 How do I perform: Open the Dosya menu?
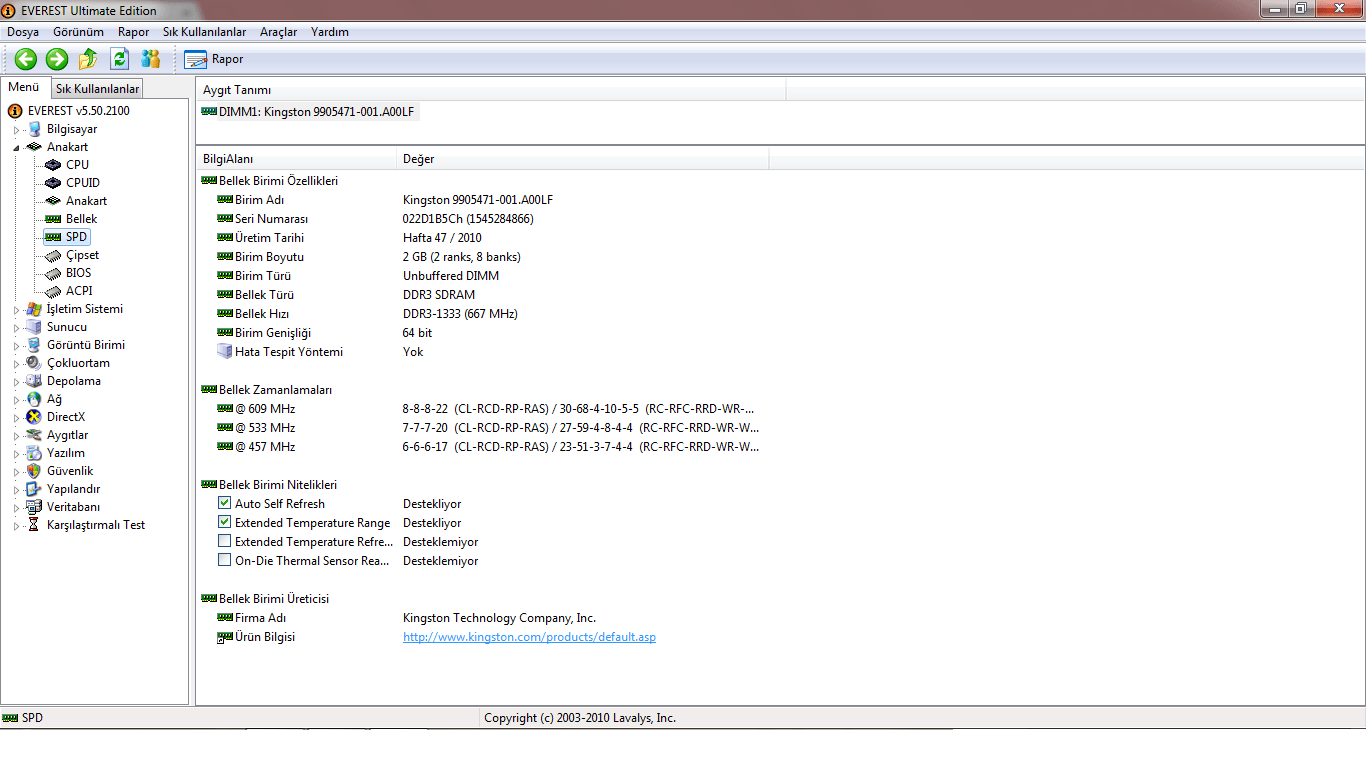(x=23, y=32)
